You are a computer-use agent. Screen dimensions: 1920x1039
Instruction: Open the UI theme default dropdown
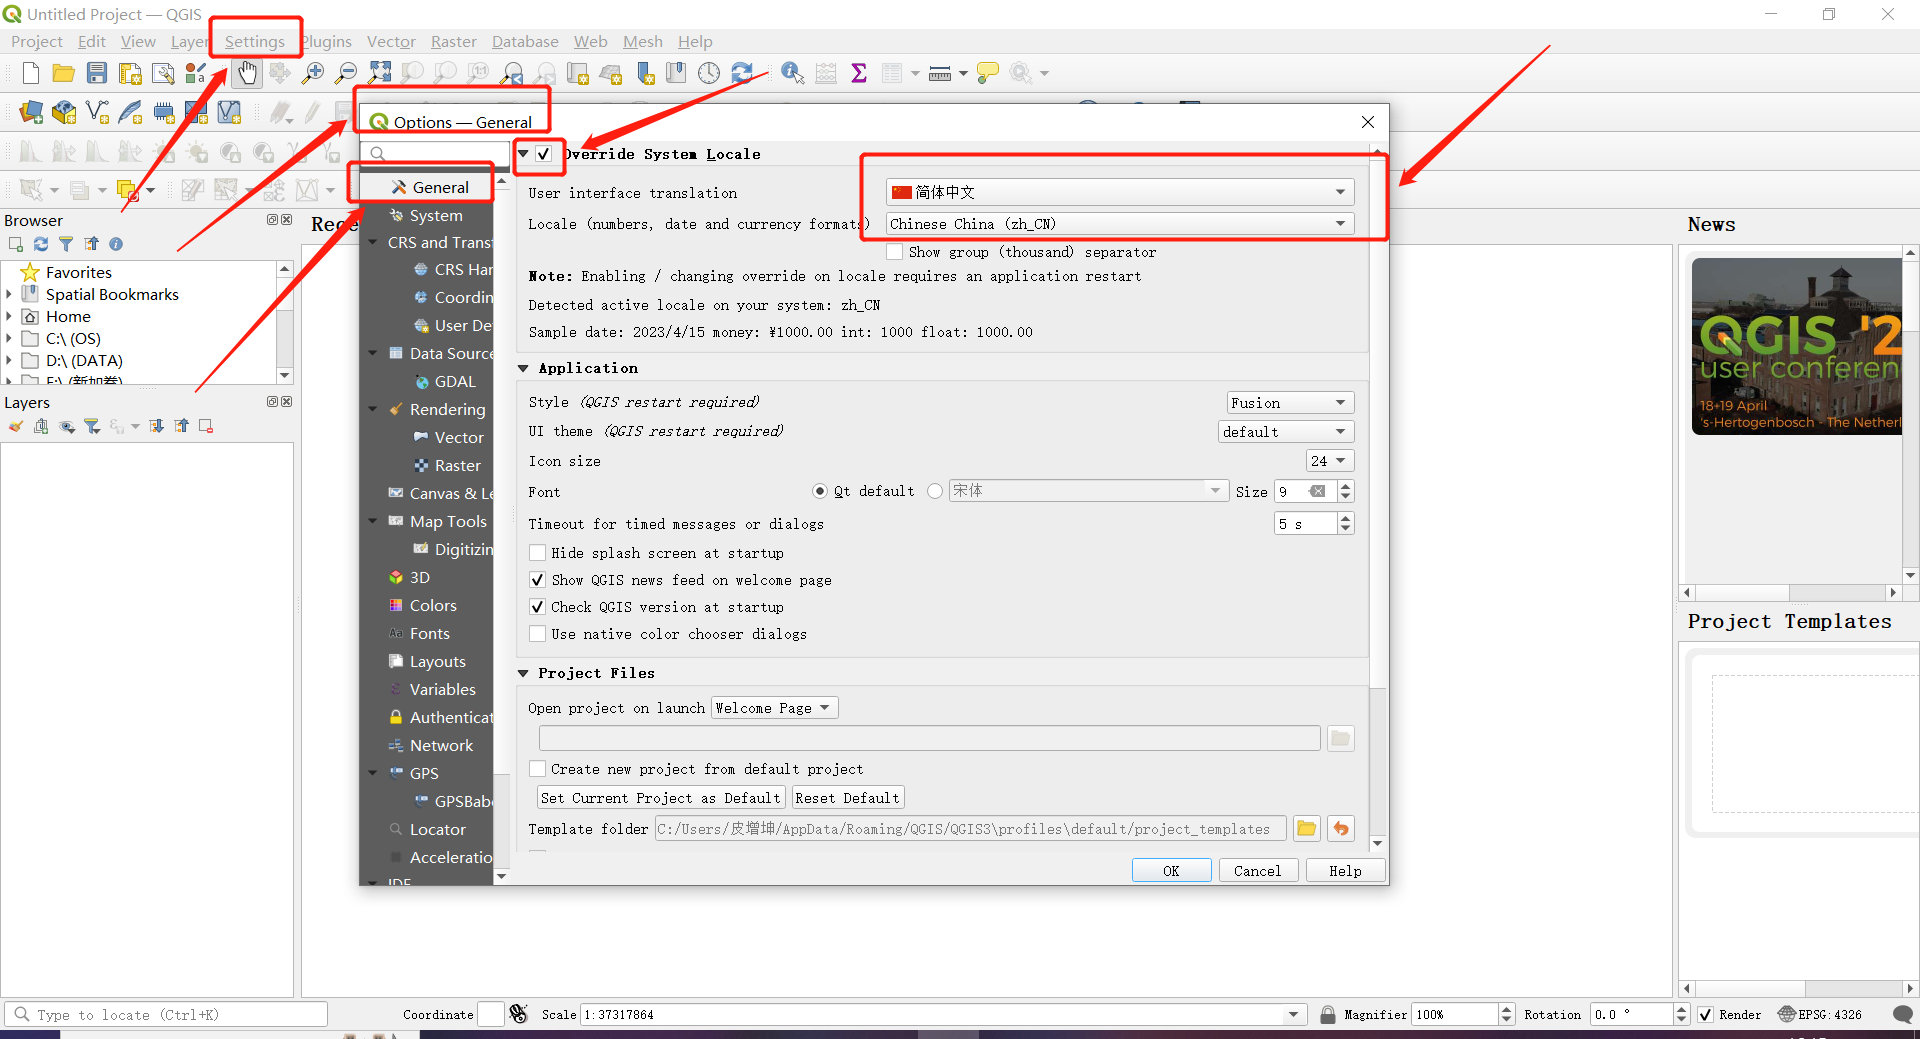pyautogui.click(x=1286, y=432)
